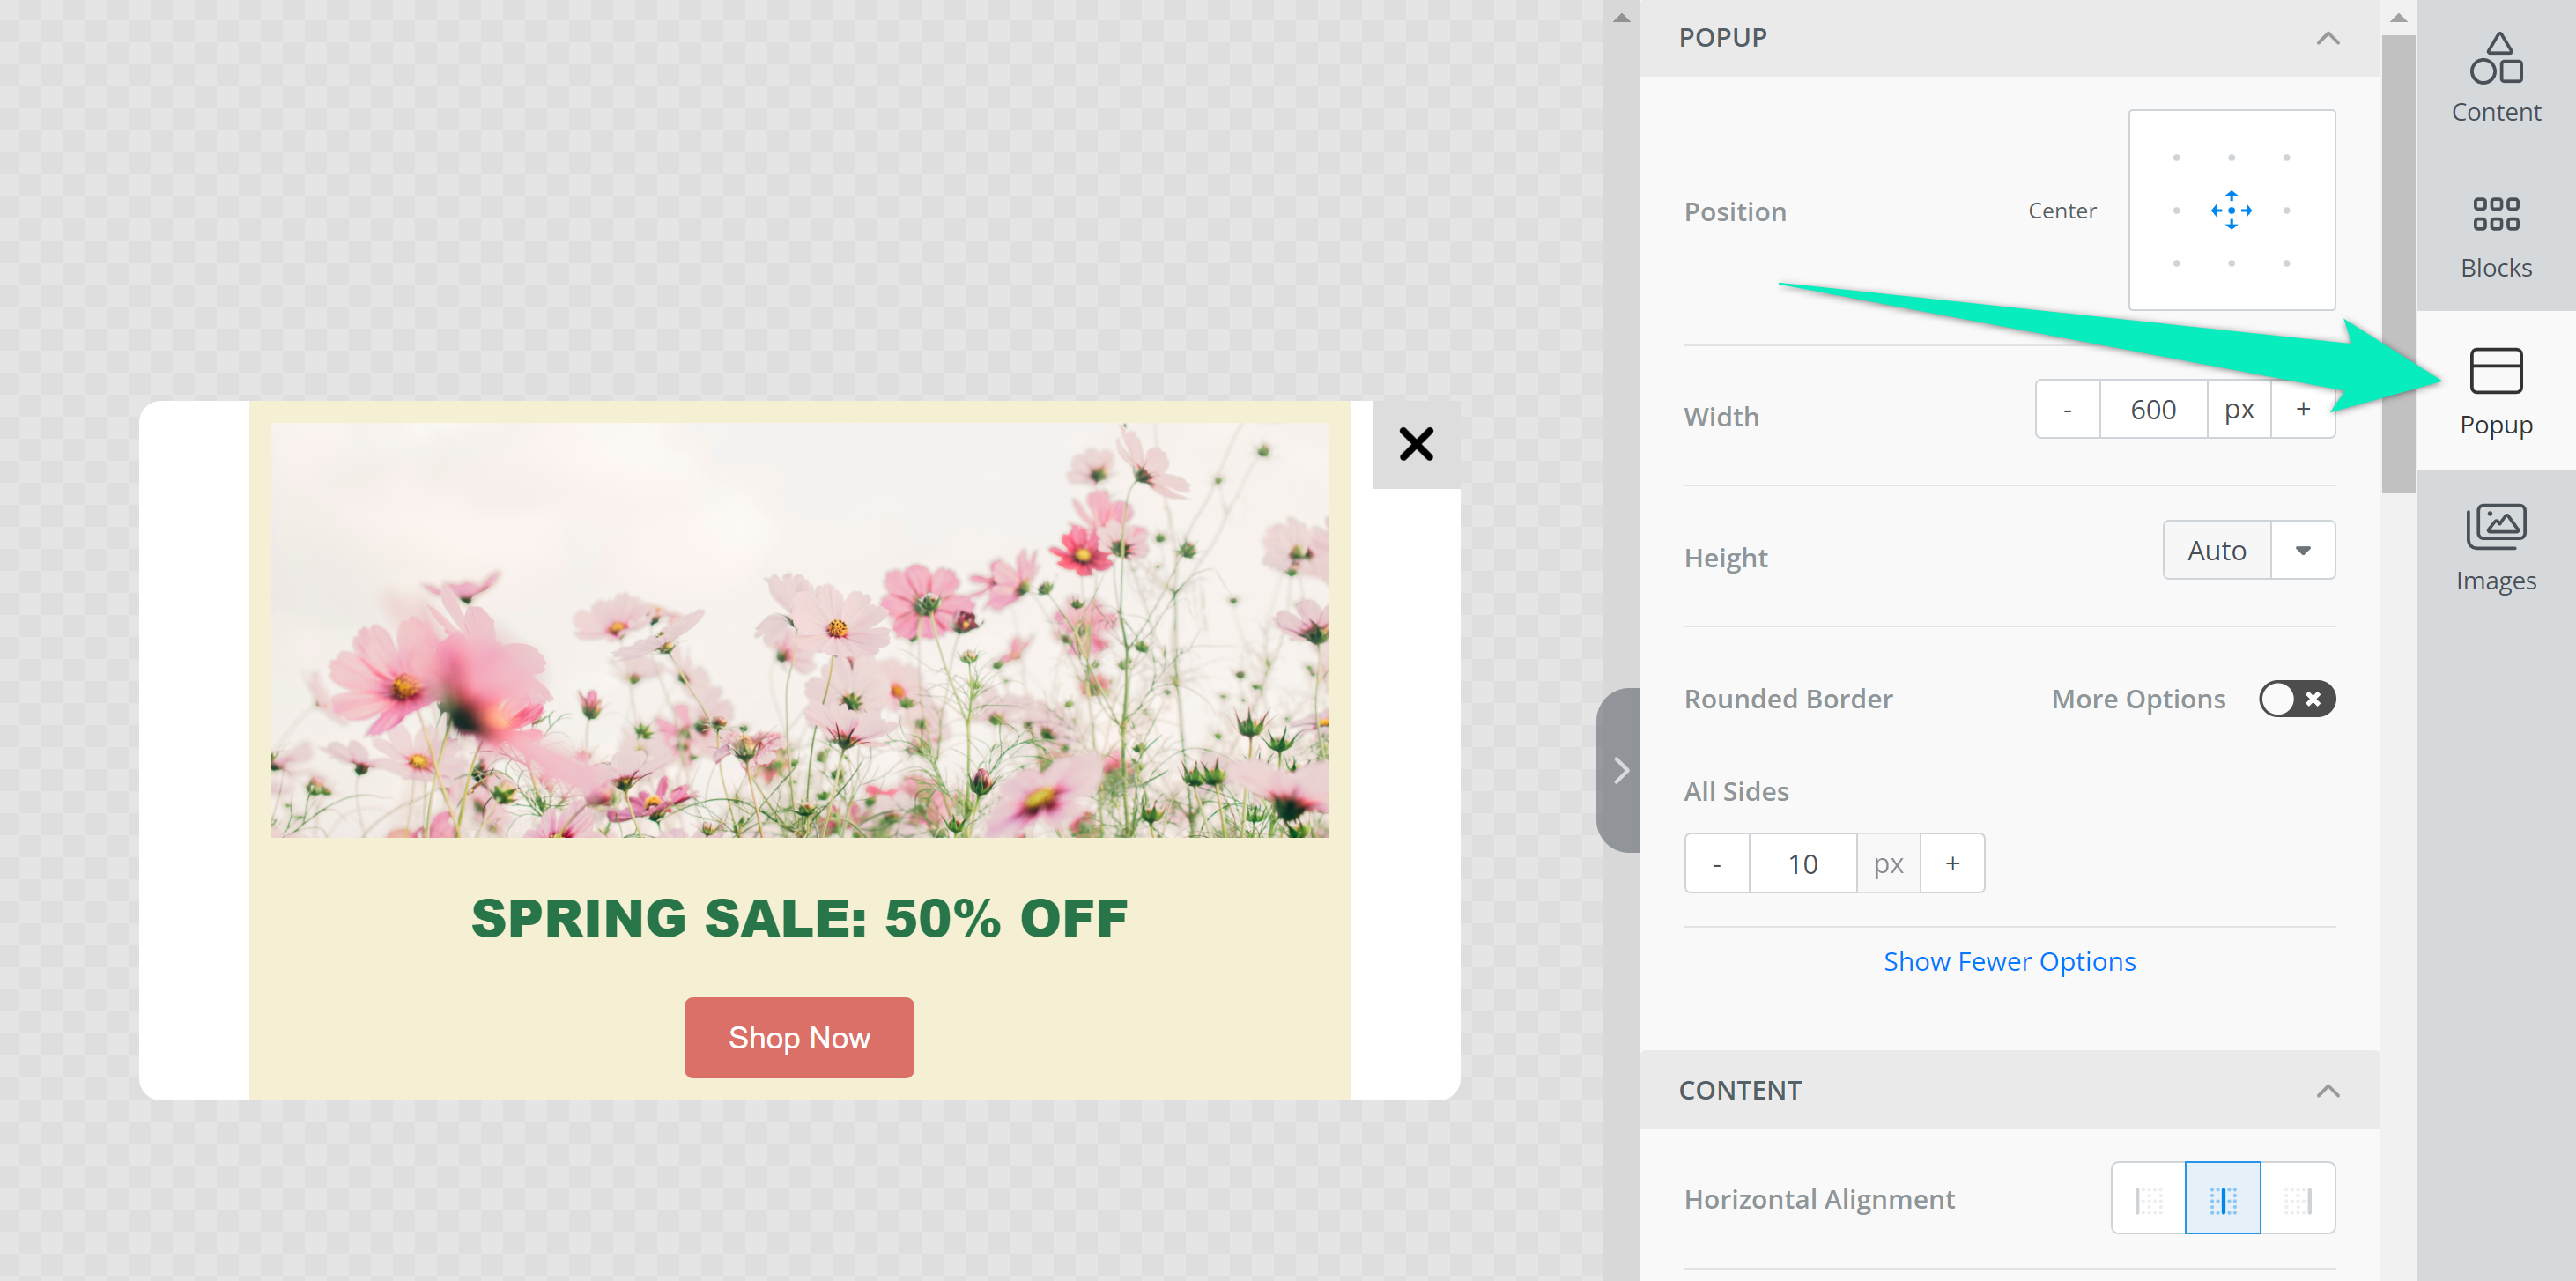Click the Shop Now button
Viewport: 2576px width, 1281px height.
tap(798, 1037)
